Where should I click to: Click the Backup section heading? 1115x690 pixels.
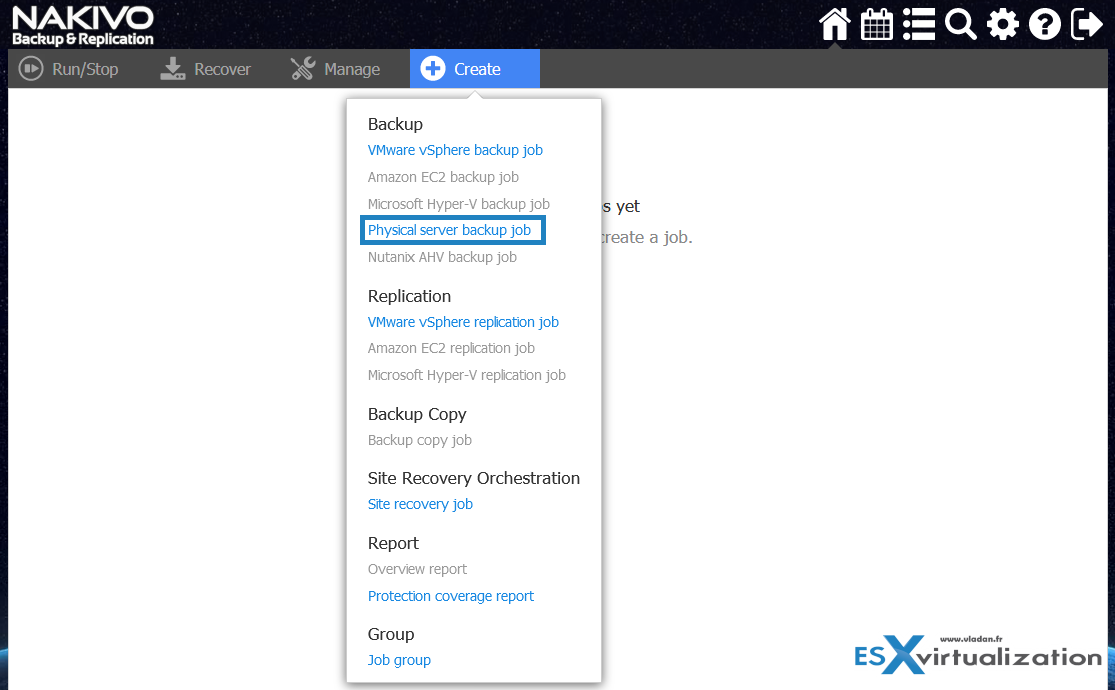[x=395, y=124]
